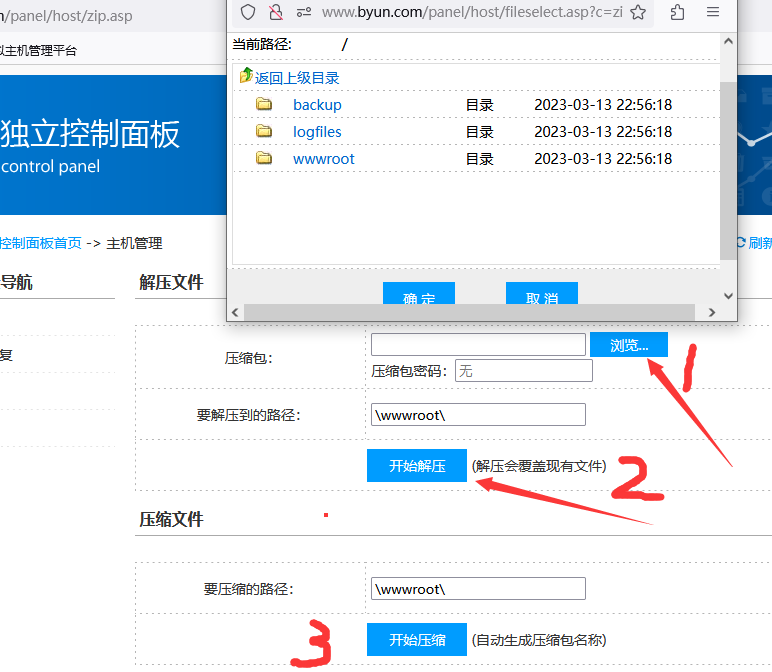Click the 要压缩的路径 input field
This screenshot has height=672, width=772.
coord(478,589)
